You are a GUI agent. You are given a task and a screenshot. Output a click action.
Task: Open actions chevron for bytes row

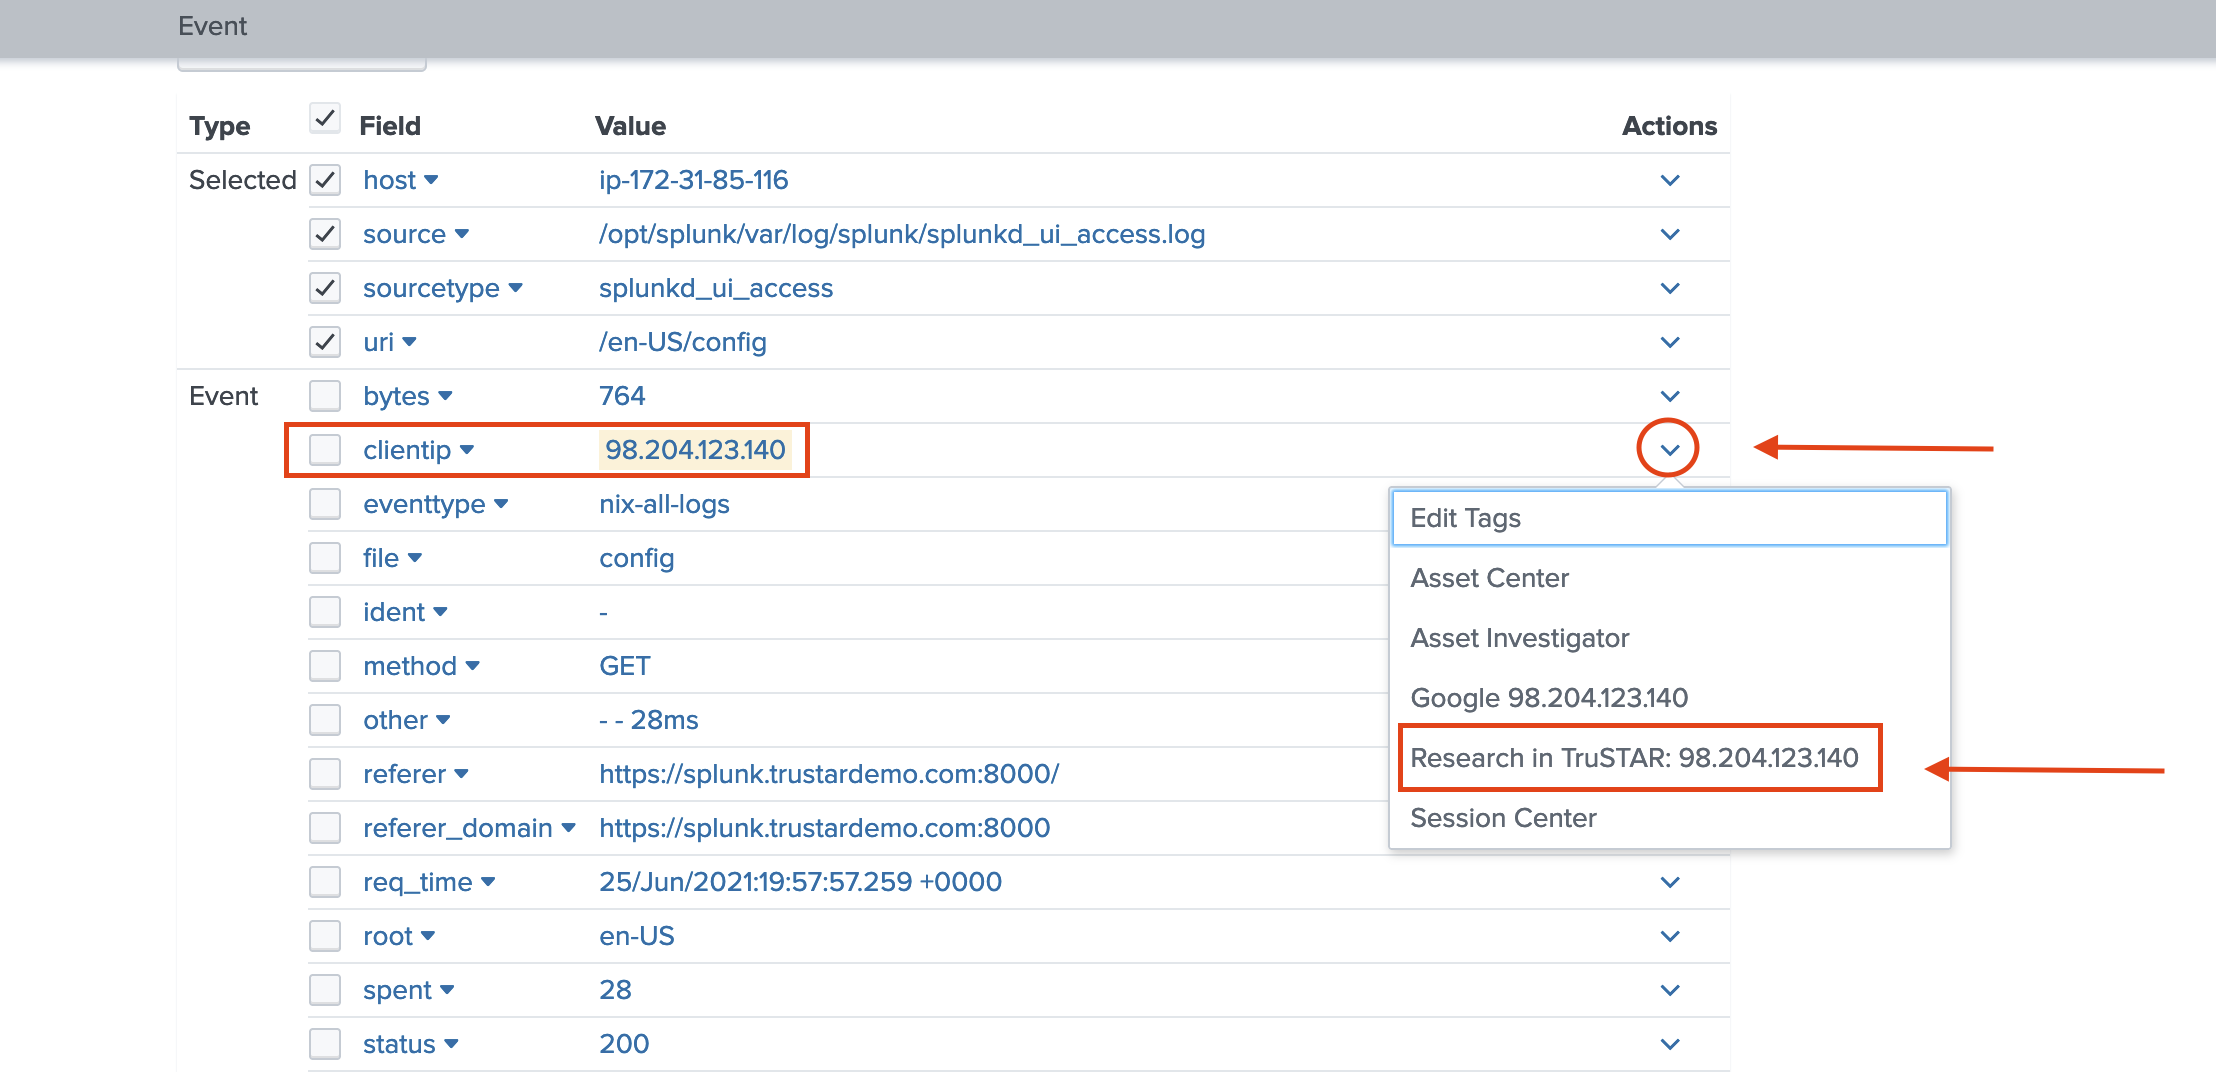[x=1670, y=397]
